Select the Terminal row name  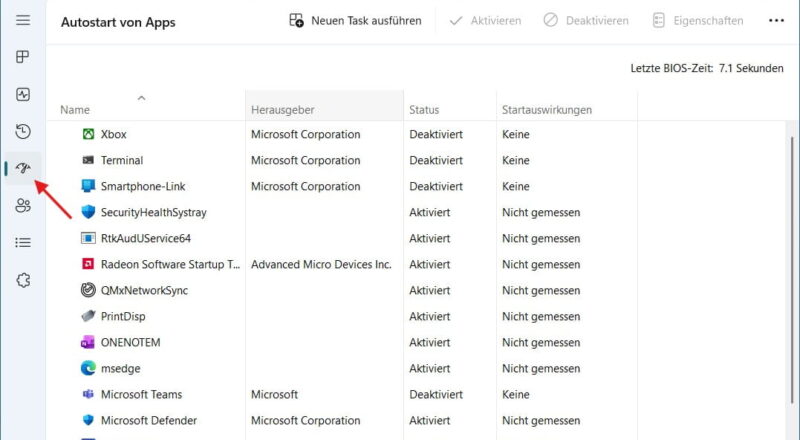pos(122,160)
